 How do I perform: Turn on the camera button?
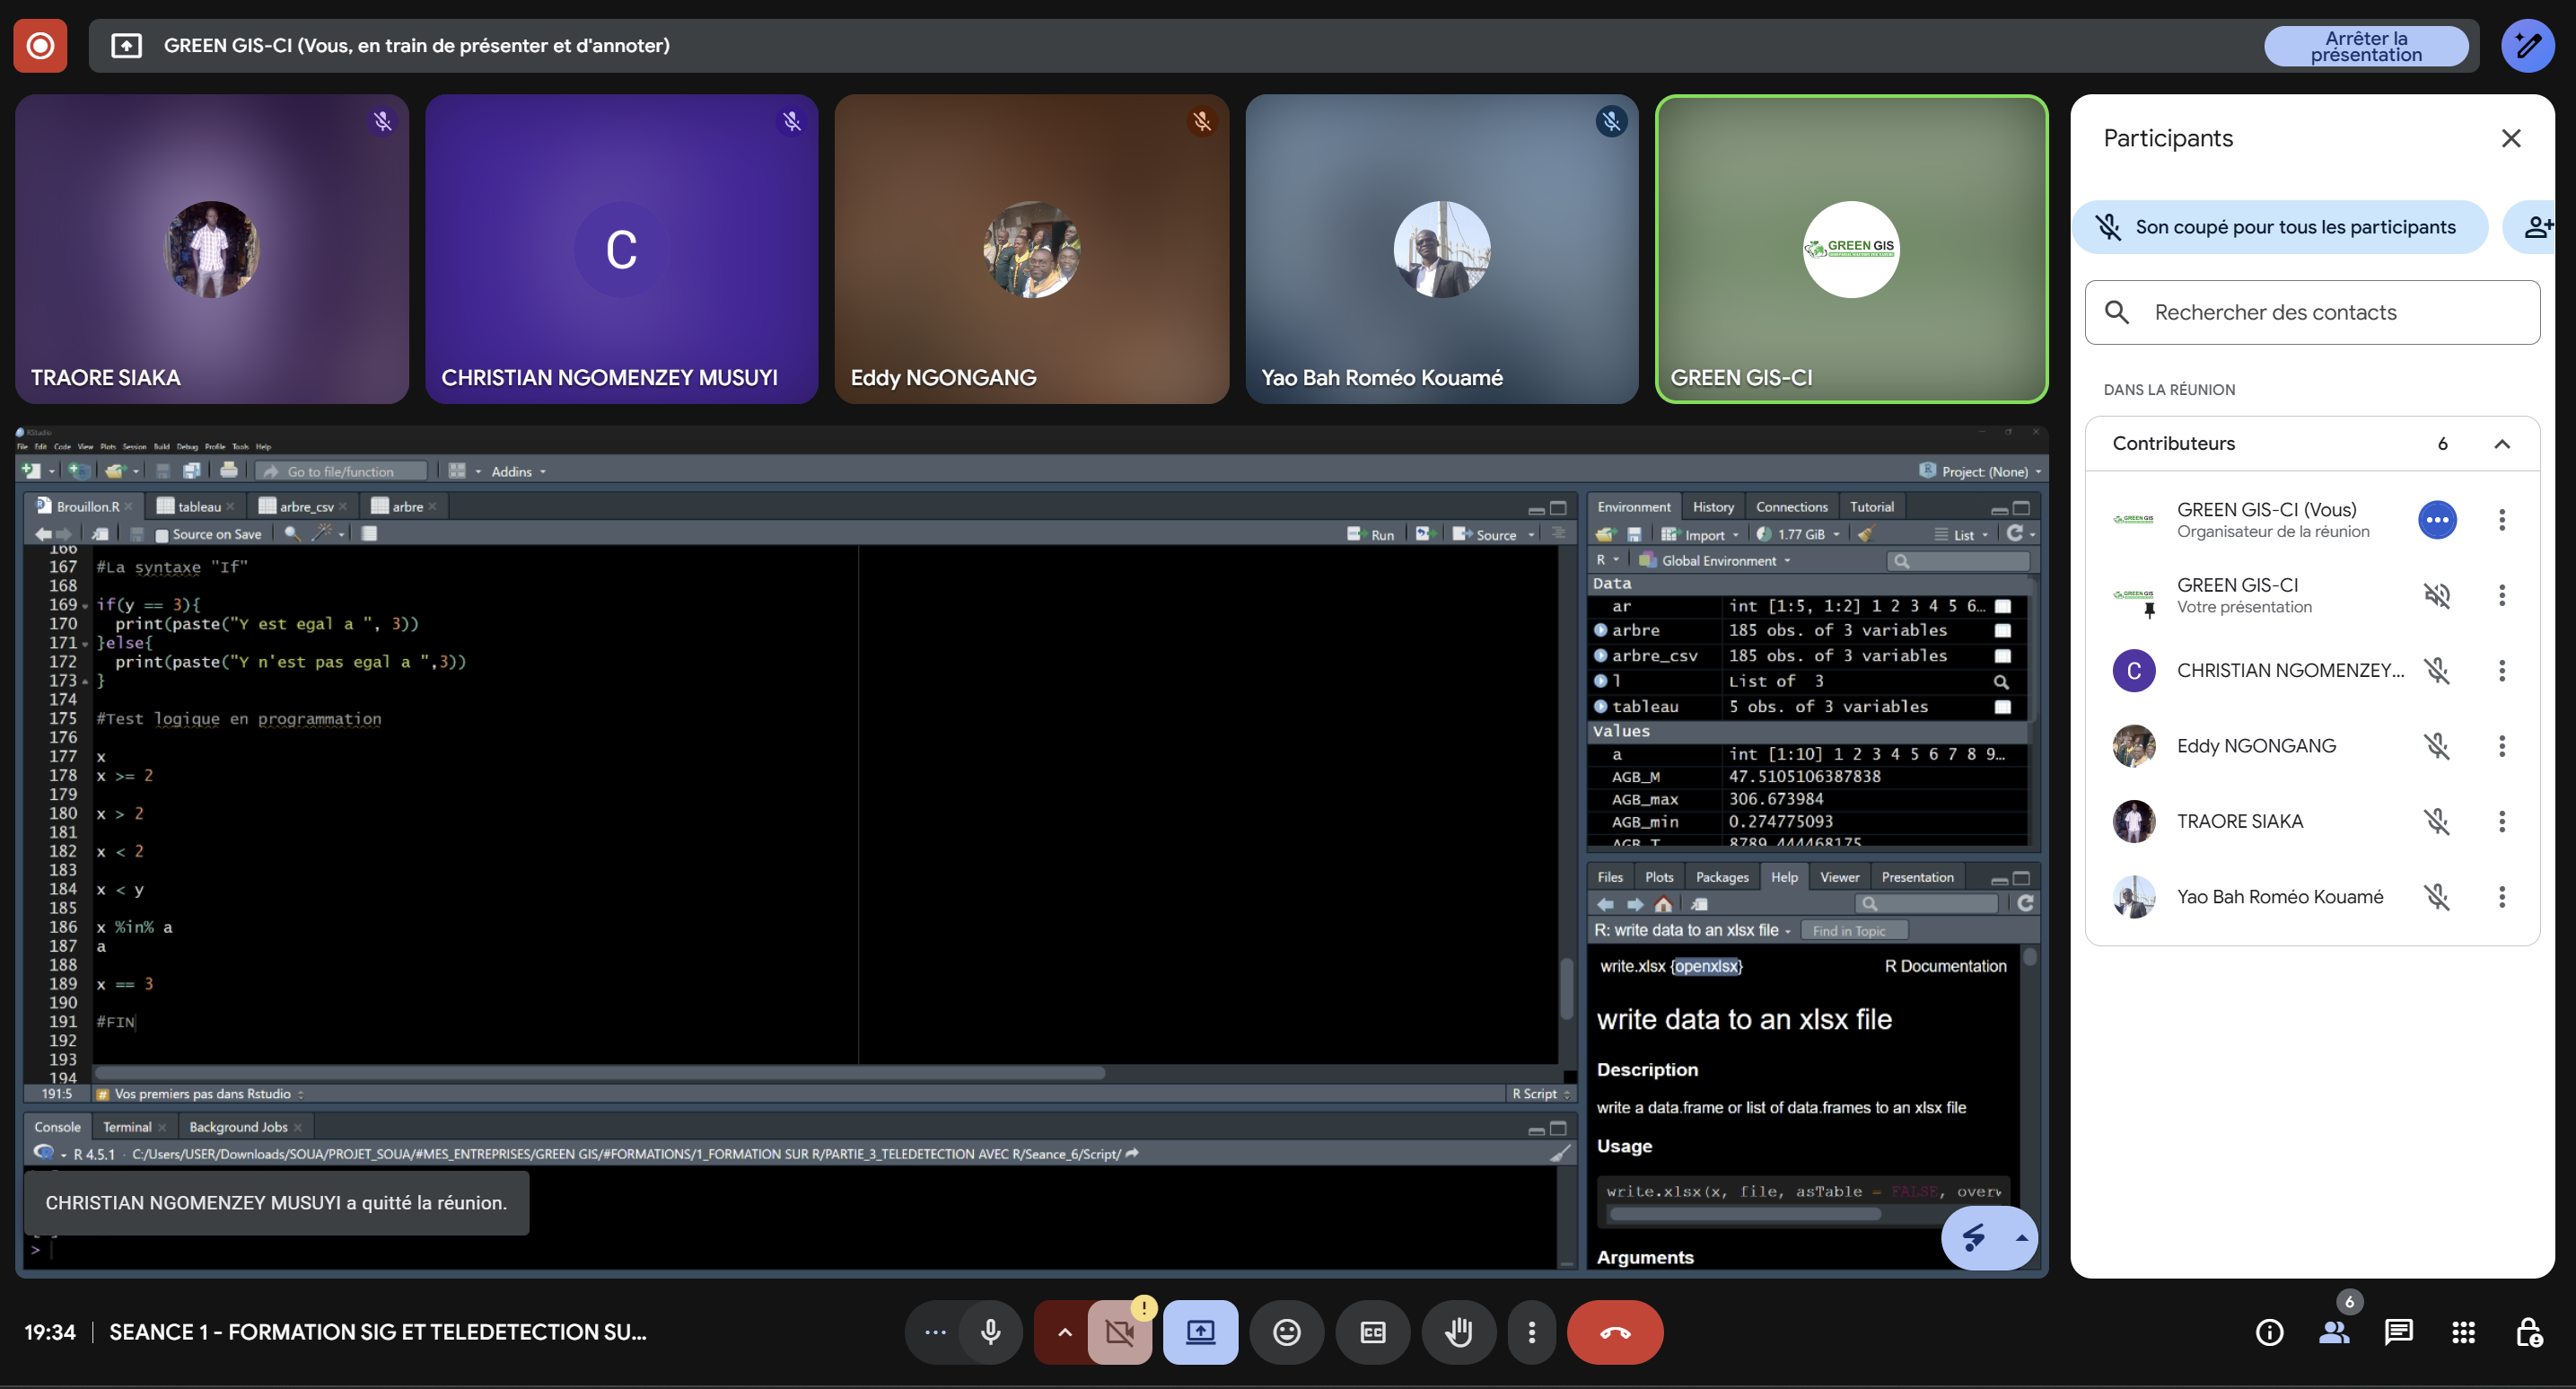(1119, 1332)
